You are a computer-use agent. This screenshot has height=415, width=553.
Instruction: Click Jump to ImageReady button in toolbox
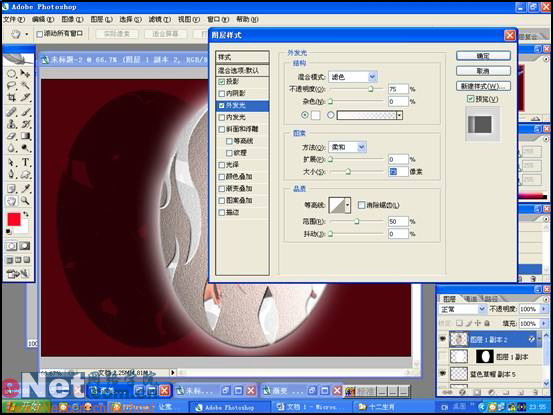pos(18,274)
